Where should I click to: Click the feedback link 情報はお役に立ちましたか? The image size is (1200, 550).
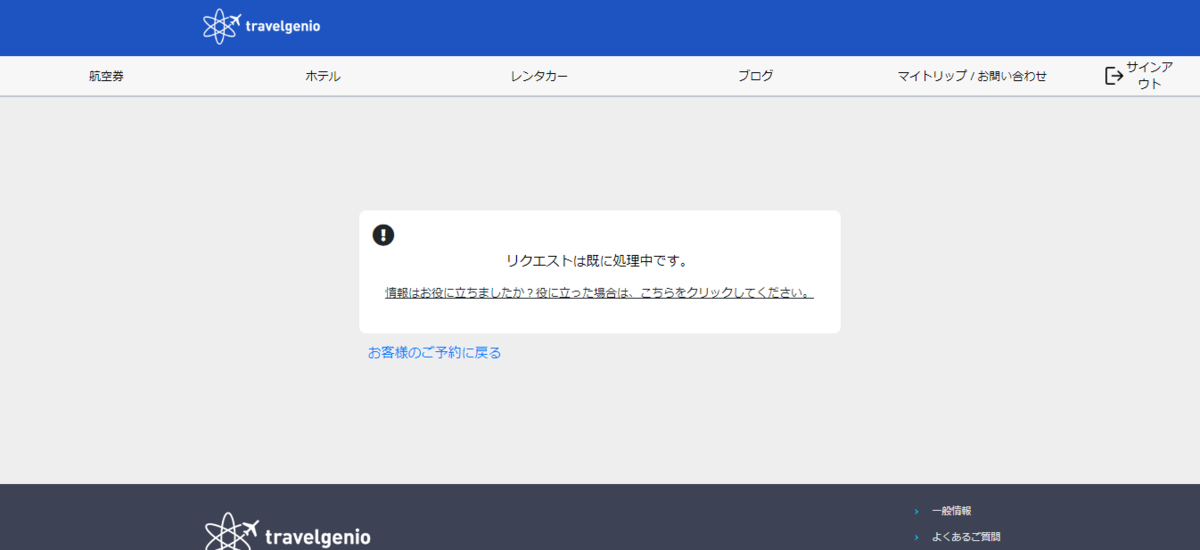(599, 293)
